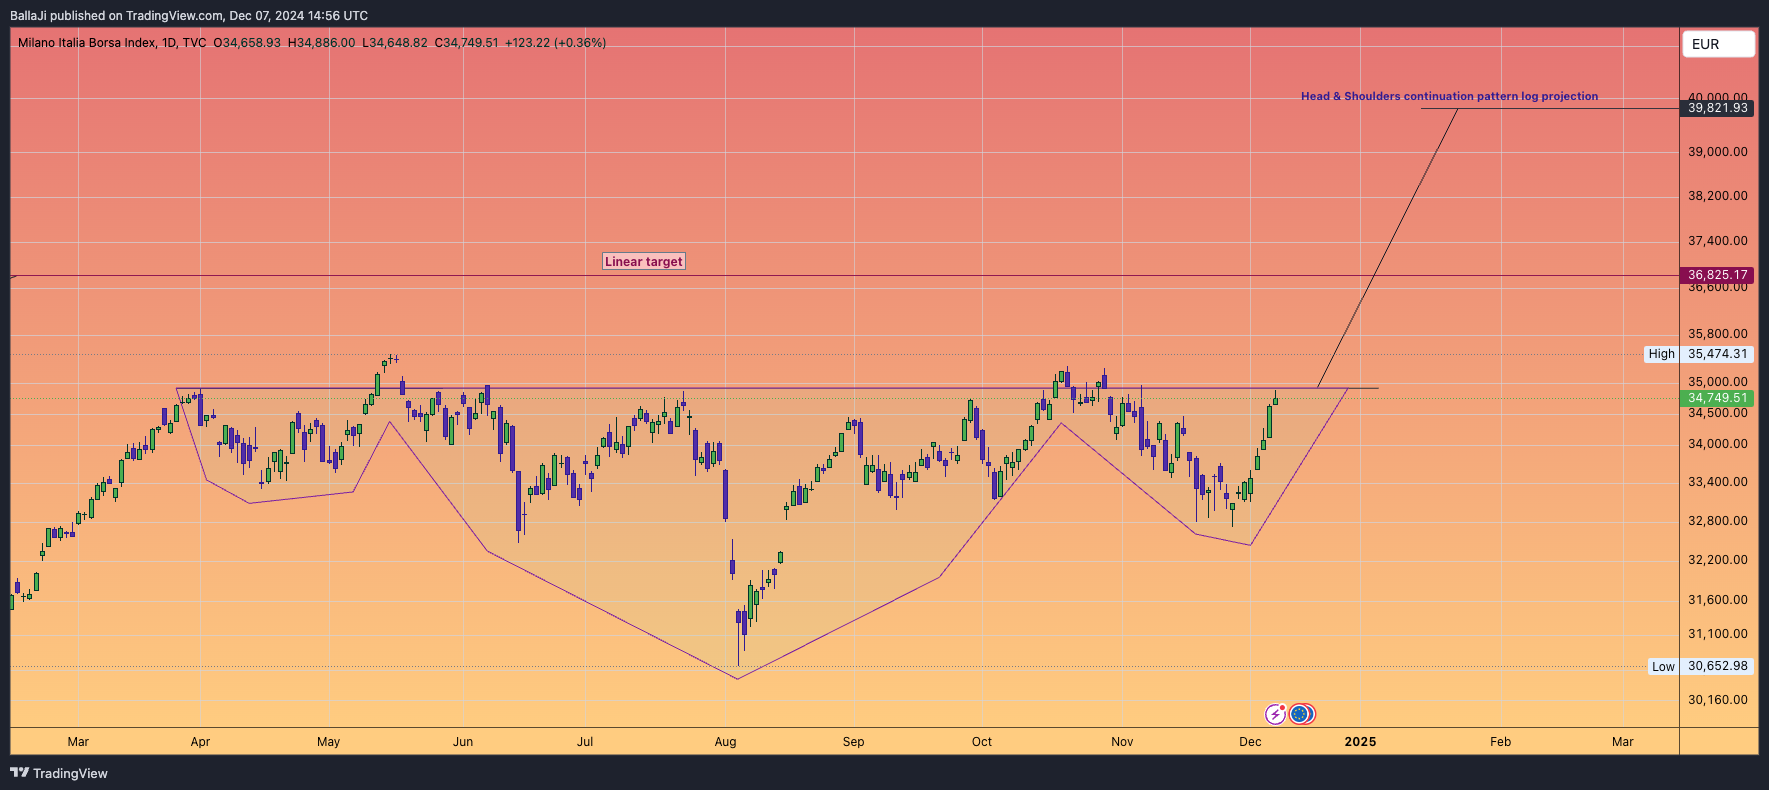1769x790 pixels.
Task: Click the 'Head & Shoulders continuation pattern log projection' text
Action: 1449,97
